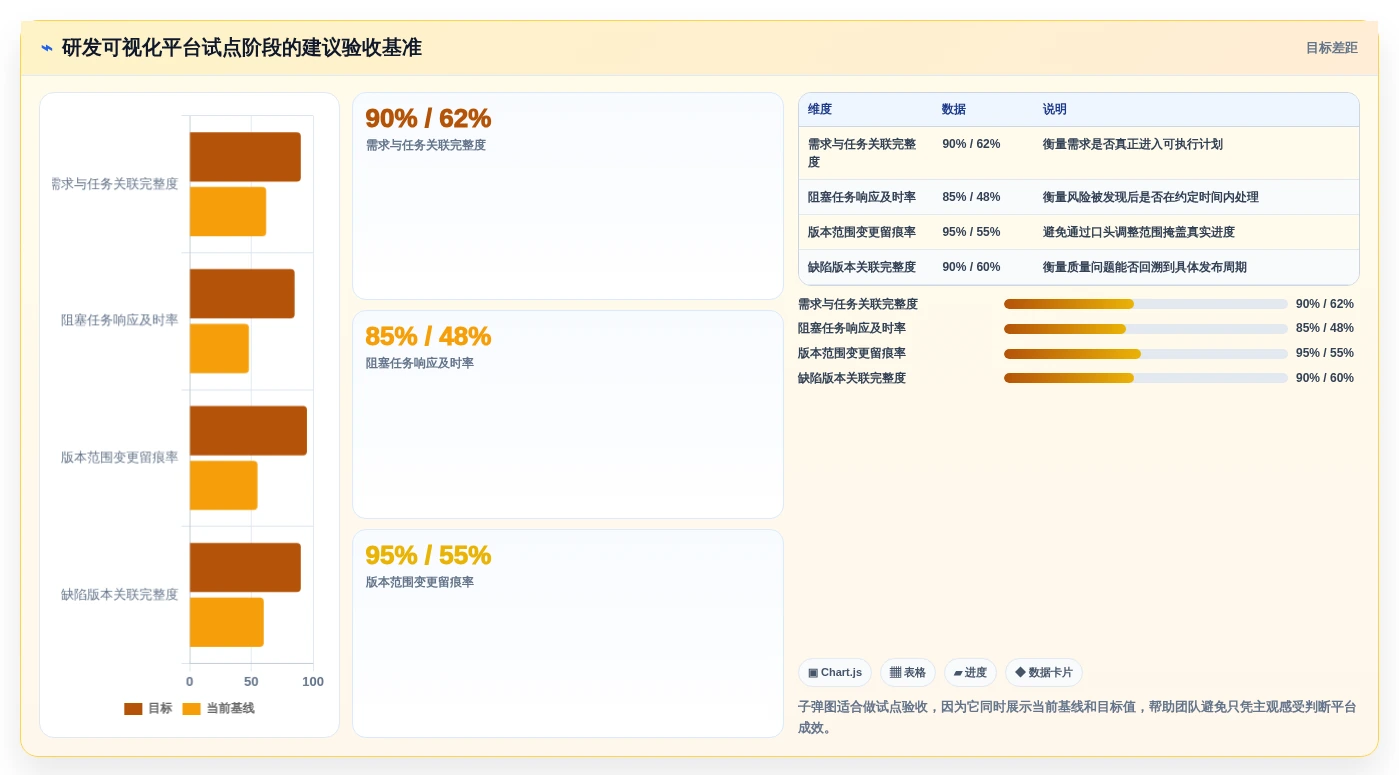
Task: Select the 表格 tag chip
Action: point(908,672)
